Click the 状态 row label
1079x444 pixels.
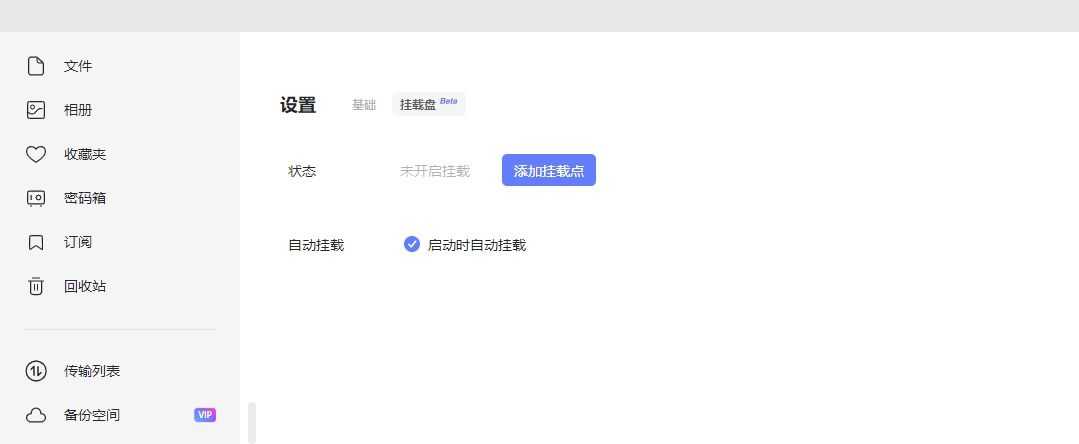click(302, 171)
